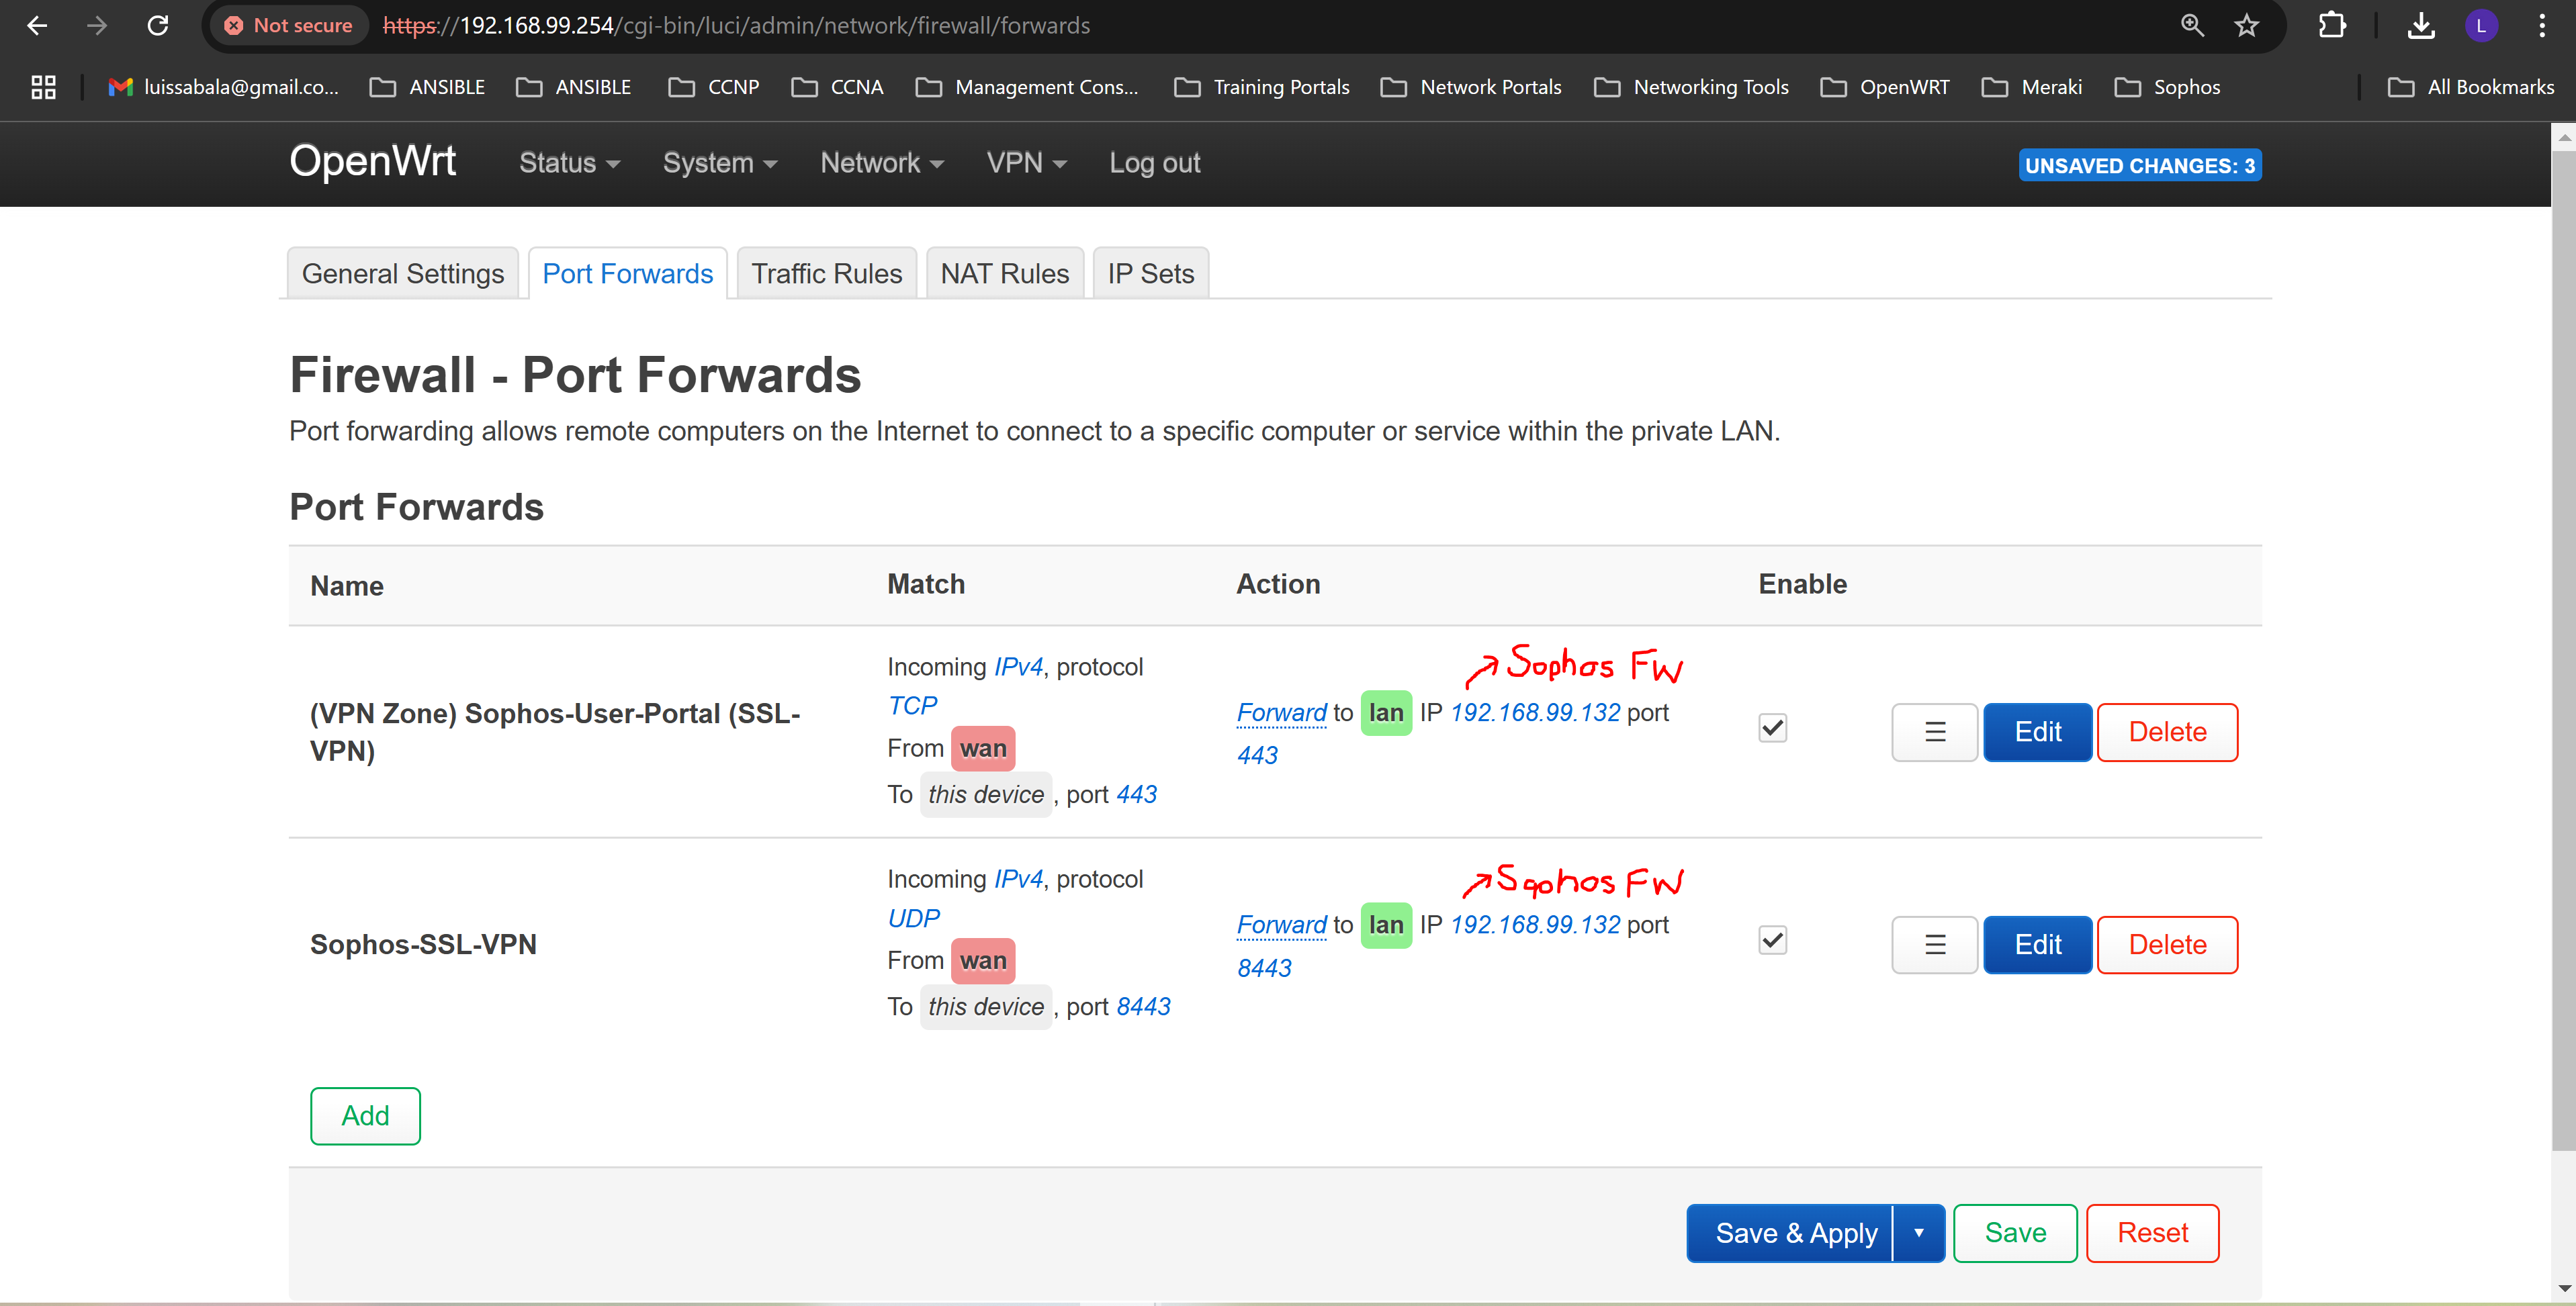
Task: Open the IP Sets tab
Action: click(1150, 274)
